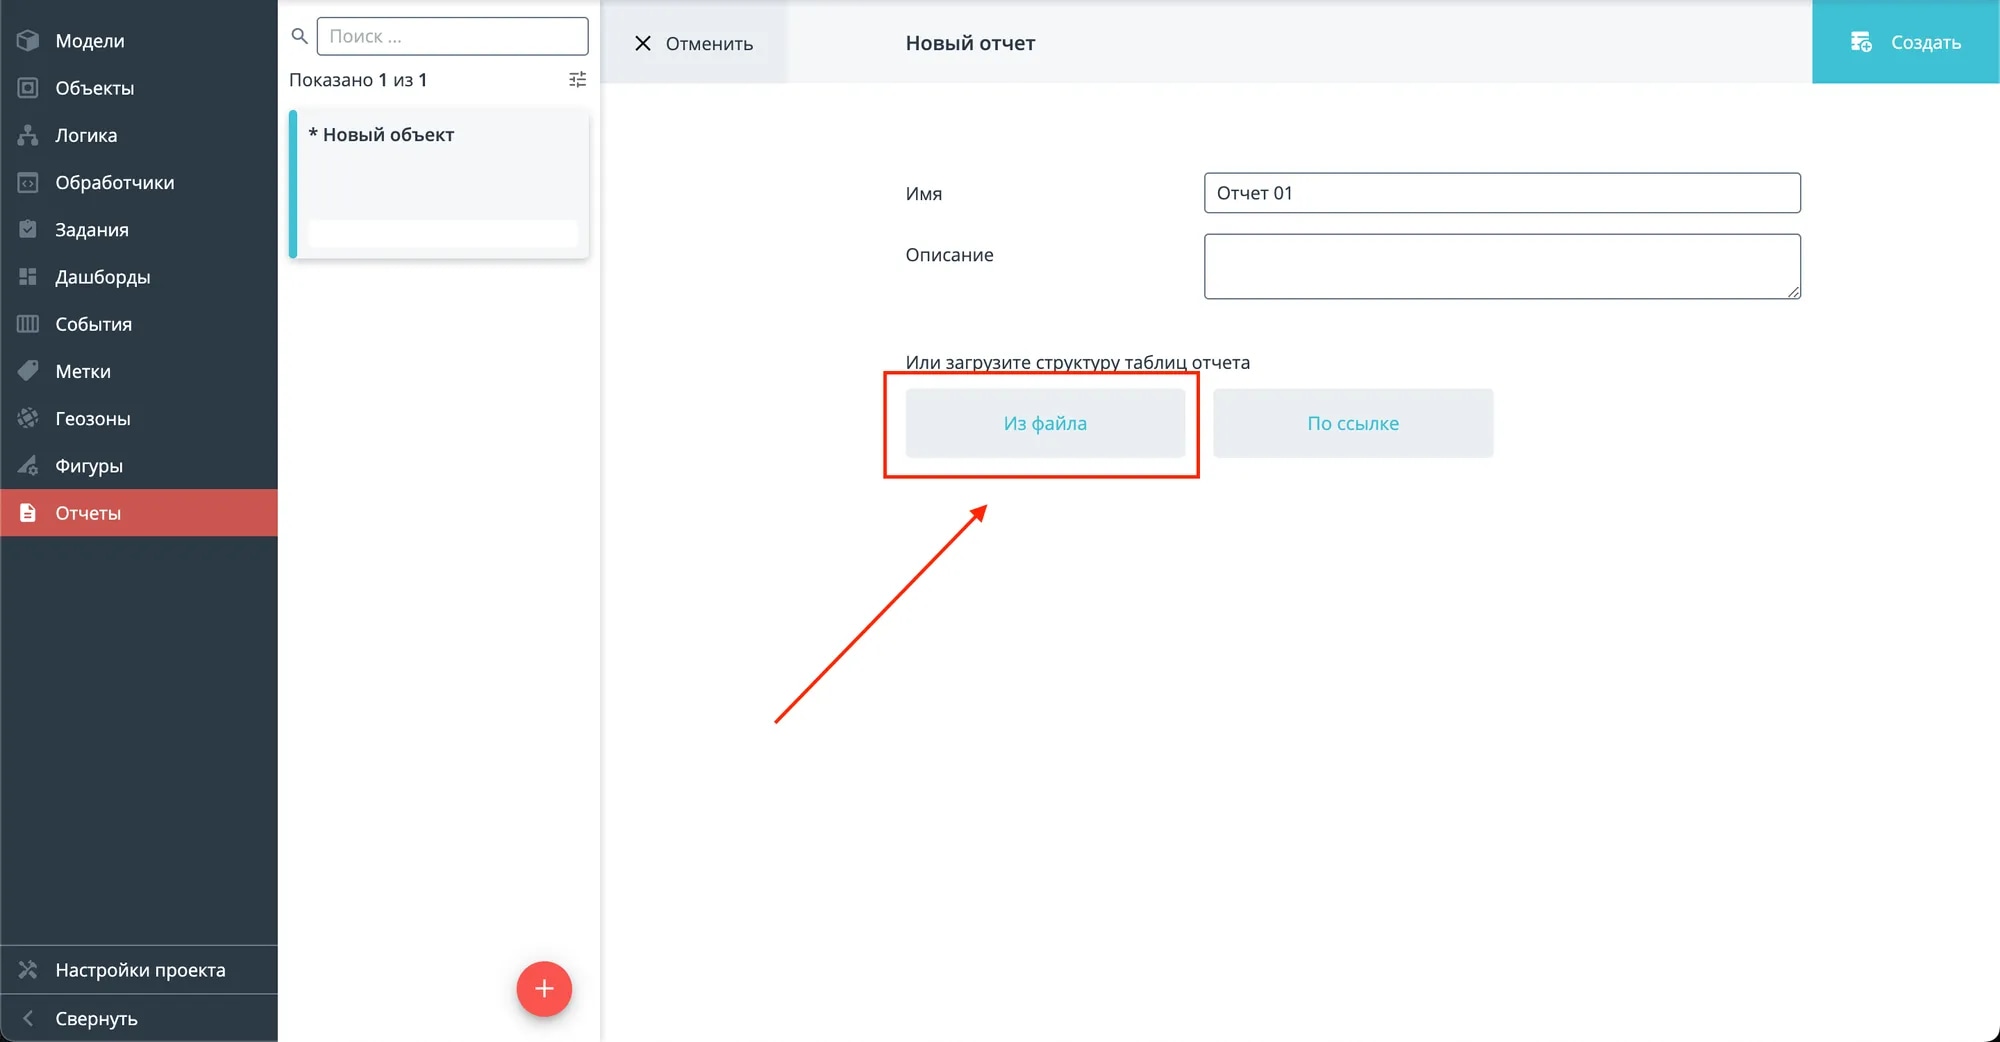Choose the По ссылке button
The height and width of the screenshot is (1042, 2000).
point(1352,423)
